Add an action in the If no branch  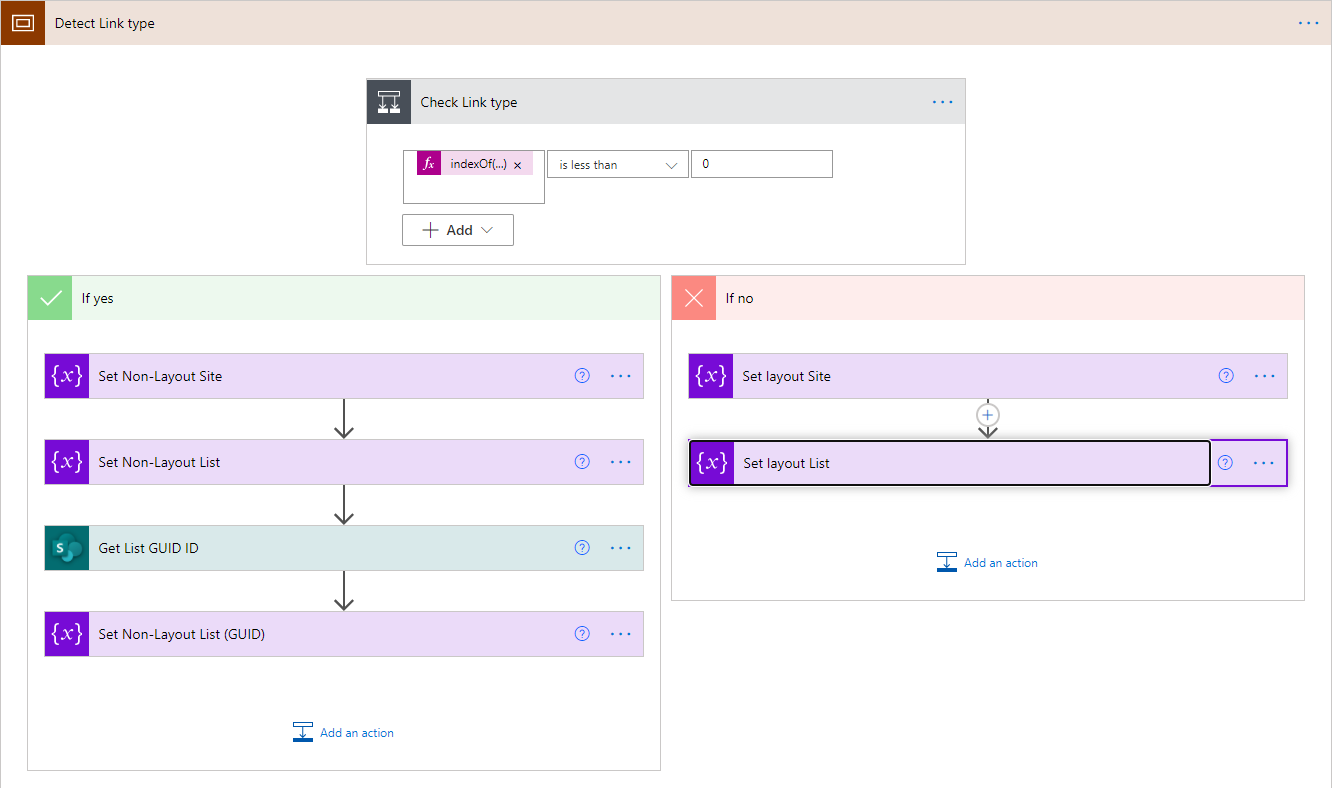[x=988, y=563]
